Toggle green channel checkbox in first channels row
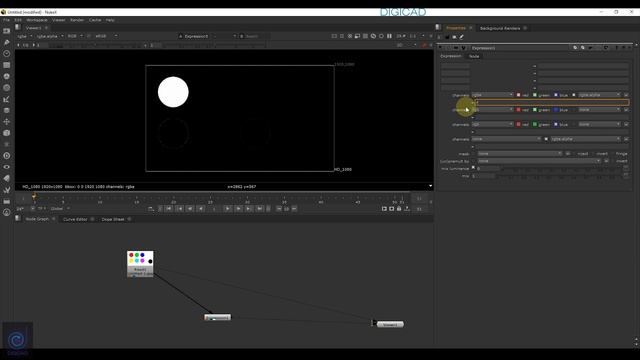Screen dimensions: 640x360 [x=535, y=95]
